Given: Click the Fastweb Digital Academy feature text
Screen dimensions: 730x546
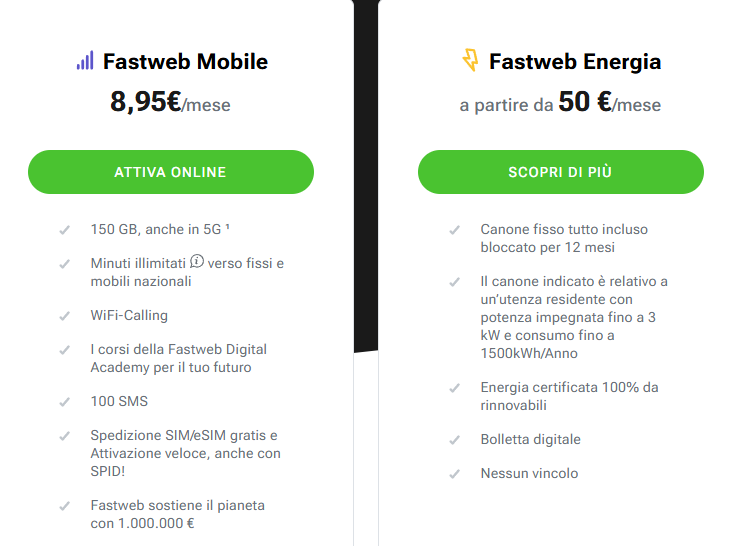Looking at the screenshot, I should (x=179, y=358).
